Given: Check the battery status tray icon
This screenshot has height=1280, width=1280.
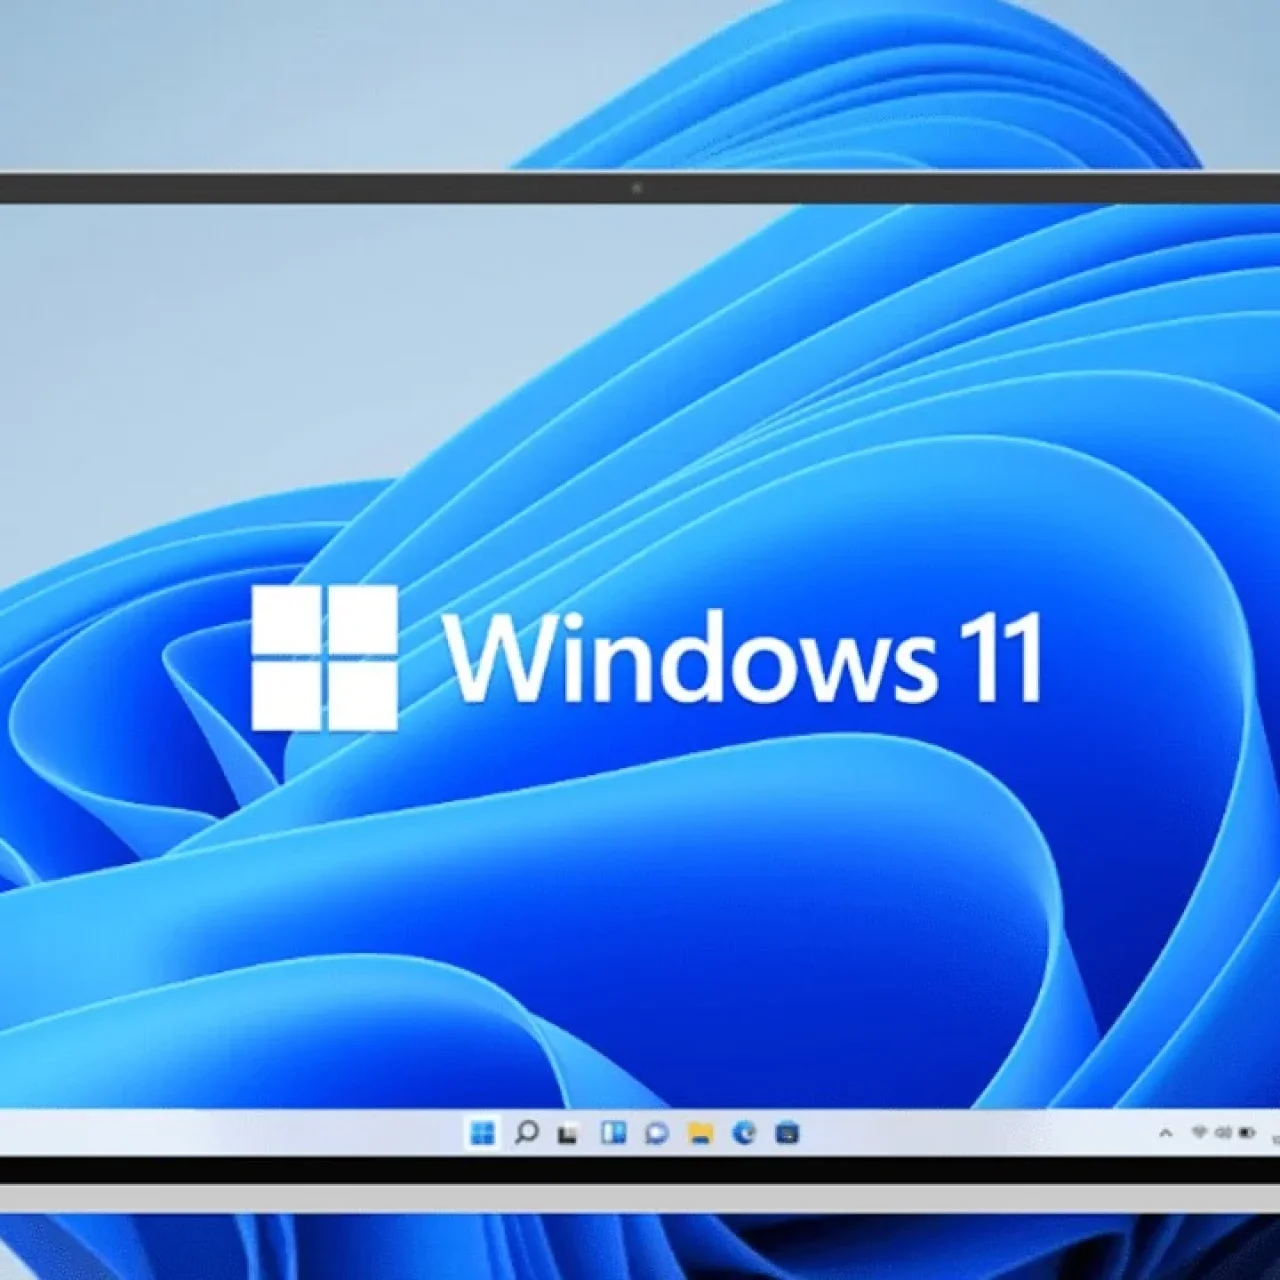Looking at the screenshot, I should click(x=1247, y=1133).
